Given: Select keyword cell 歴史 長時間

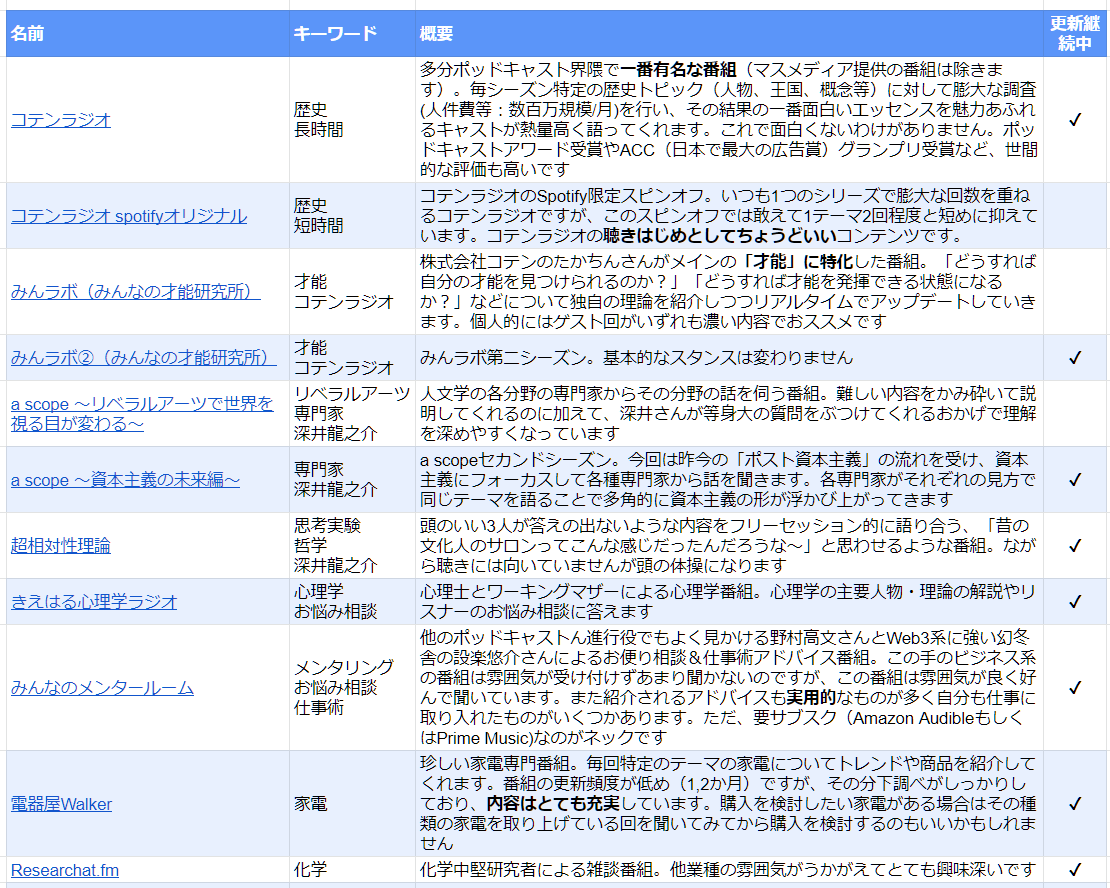Looking at the screenshot, I should 352,120.
